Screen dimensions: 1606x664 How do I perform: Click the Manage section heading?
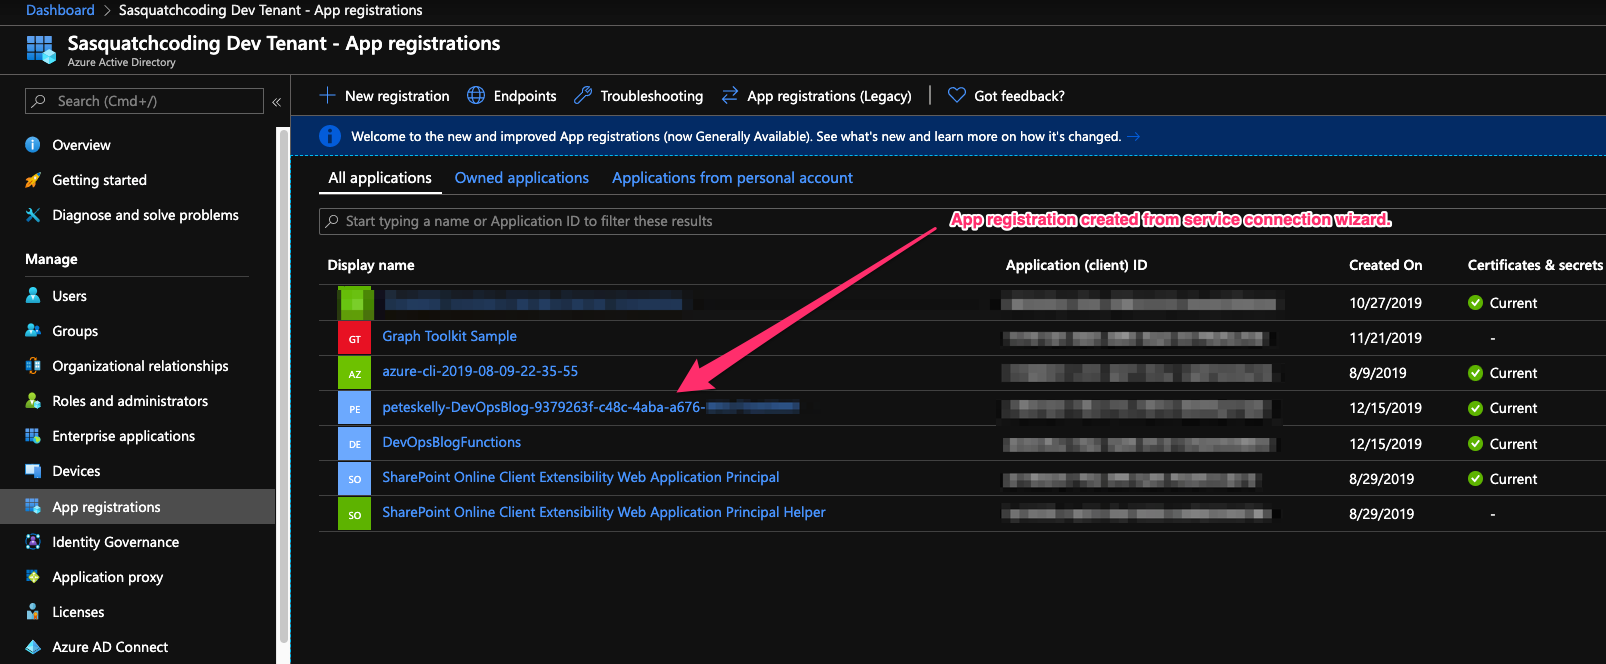(x=51, y=259)
